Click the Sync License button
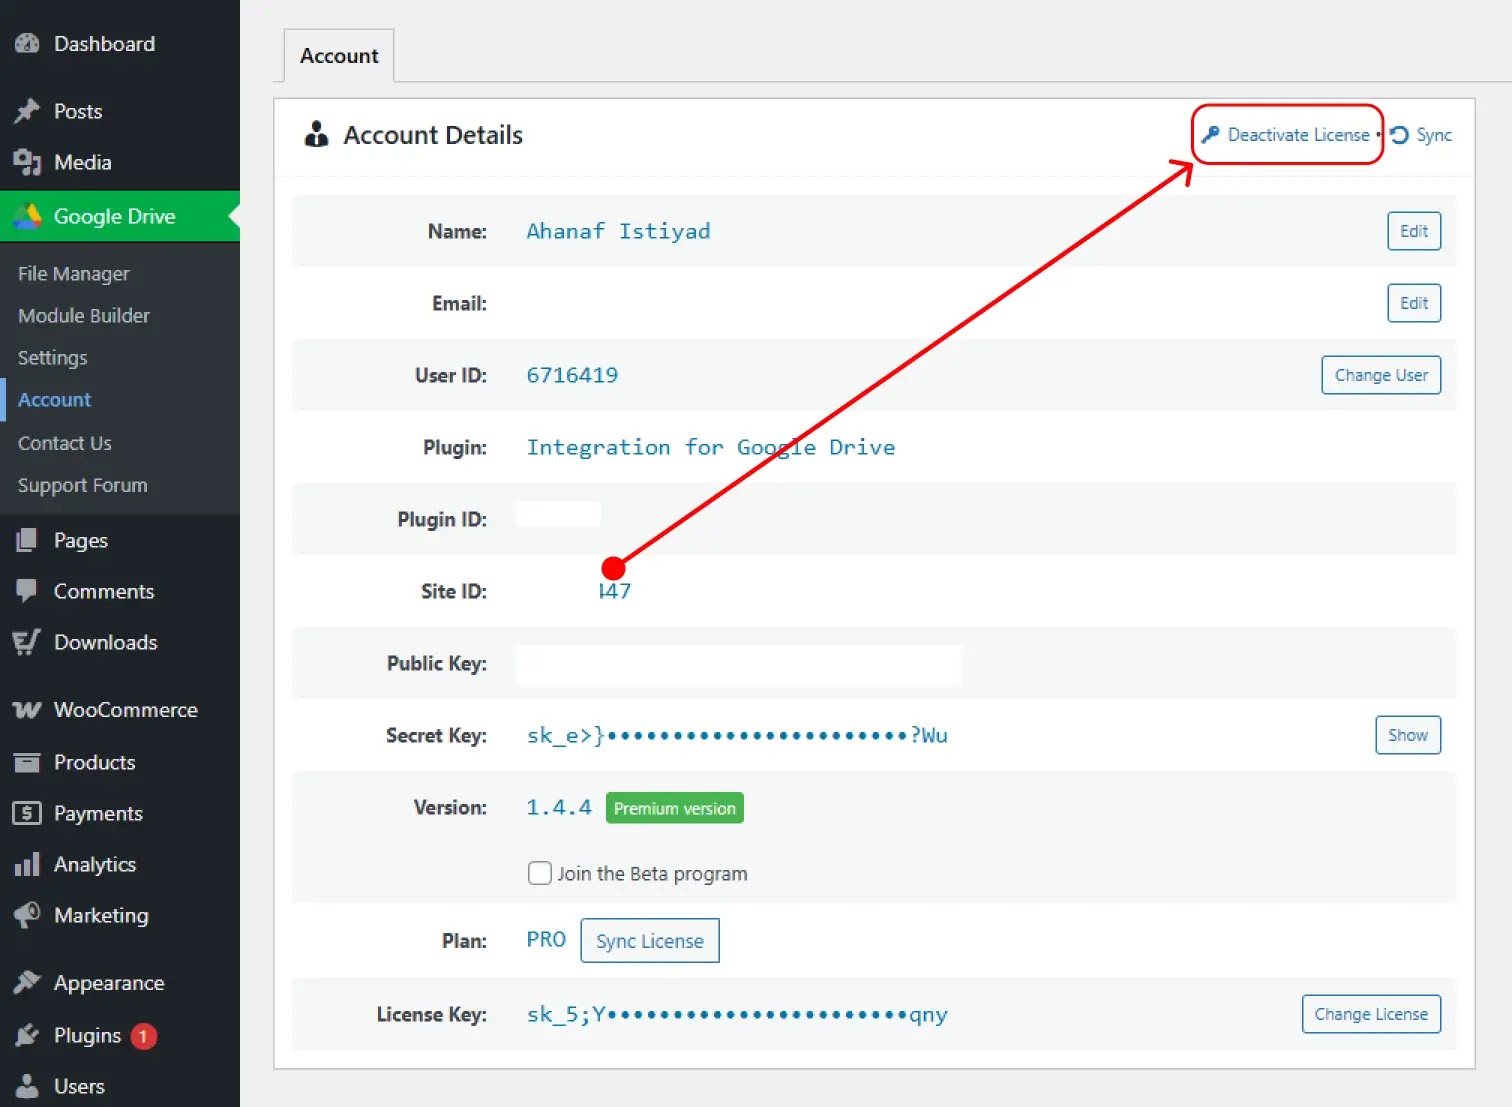The height and width of the screenshot is (1107, 1512). coord(649,940)
